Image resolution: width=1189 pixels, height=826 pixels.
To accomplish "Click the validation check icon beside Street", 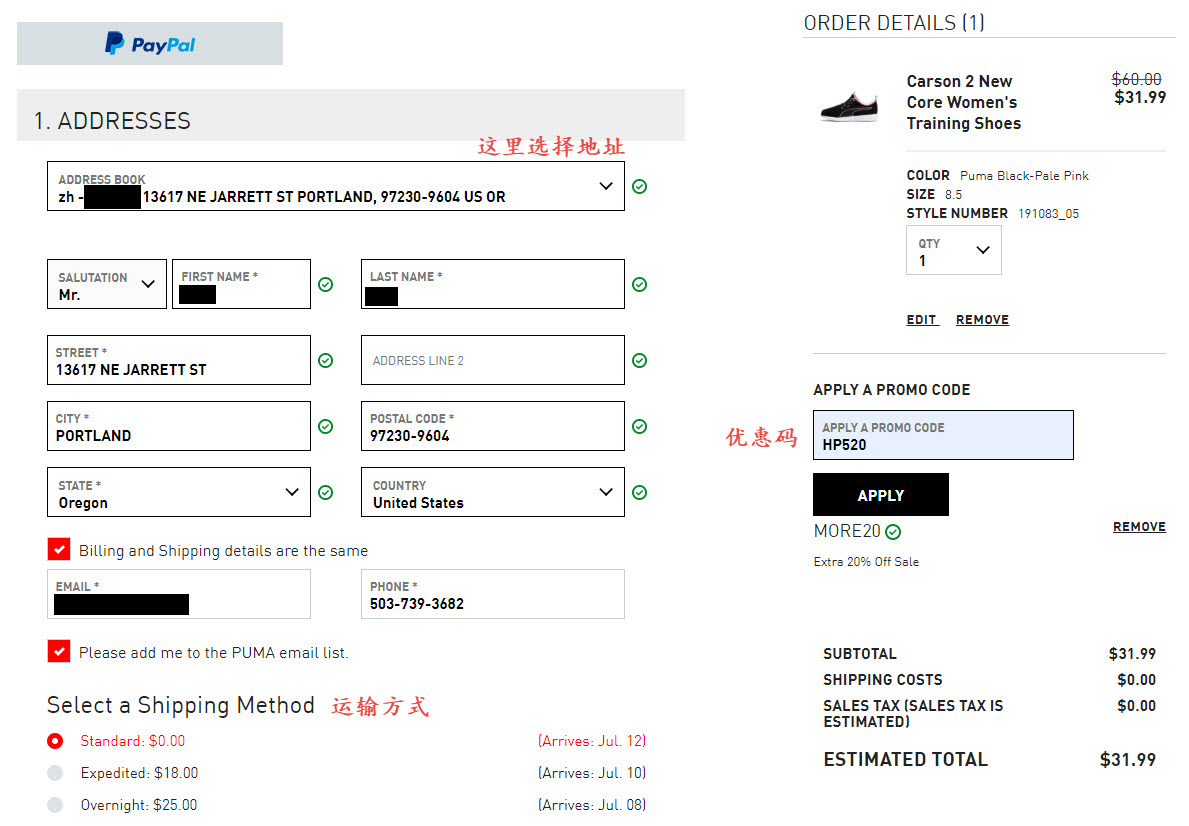I will click(x=325, y=360).
